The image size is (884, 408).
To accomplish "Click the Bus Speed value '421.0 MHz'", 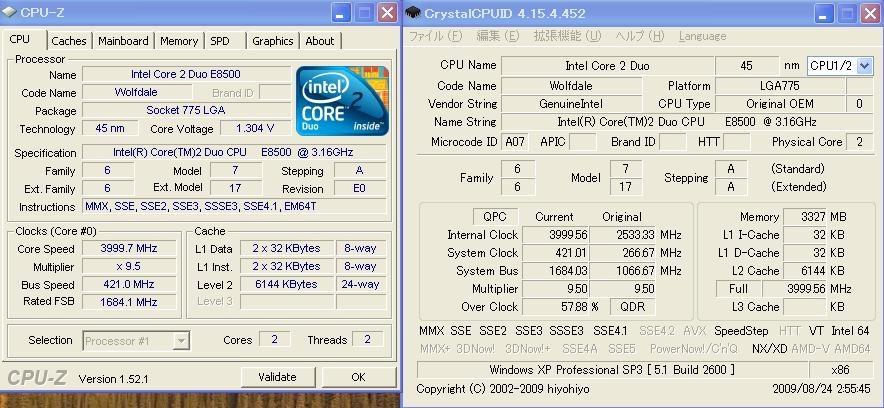I will [x=131, y=285].
